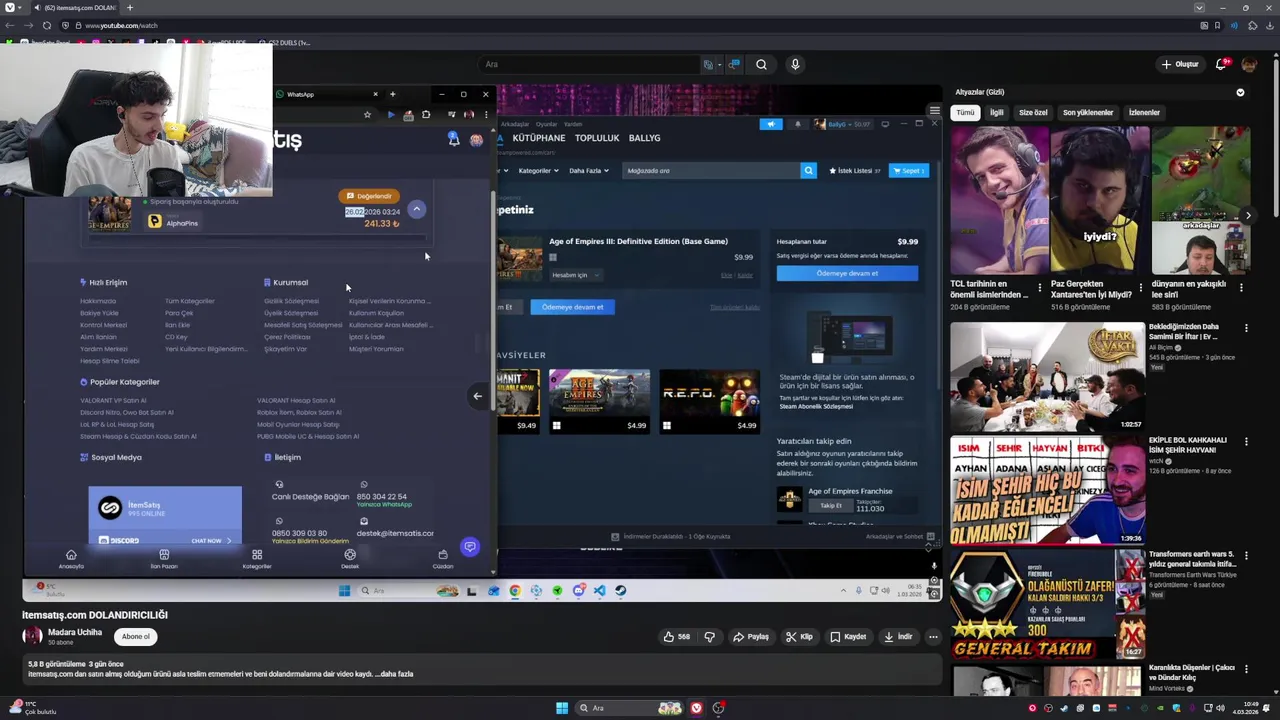Open the CS2 DUELS bookmark
The width and height of the screenshot is (1280, 720).
285,43
